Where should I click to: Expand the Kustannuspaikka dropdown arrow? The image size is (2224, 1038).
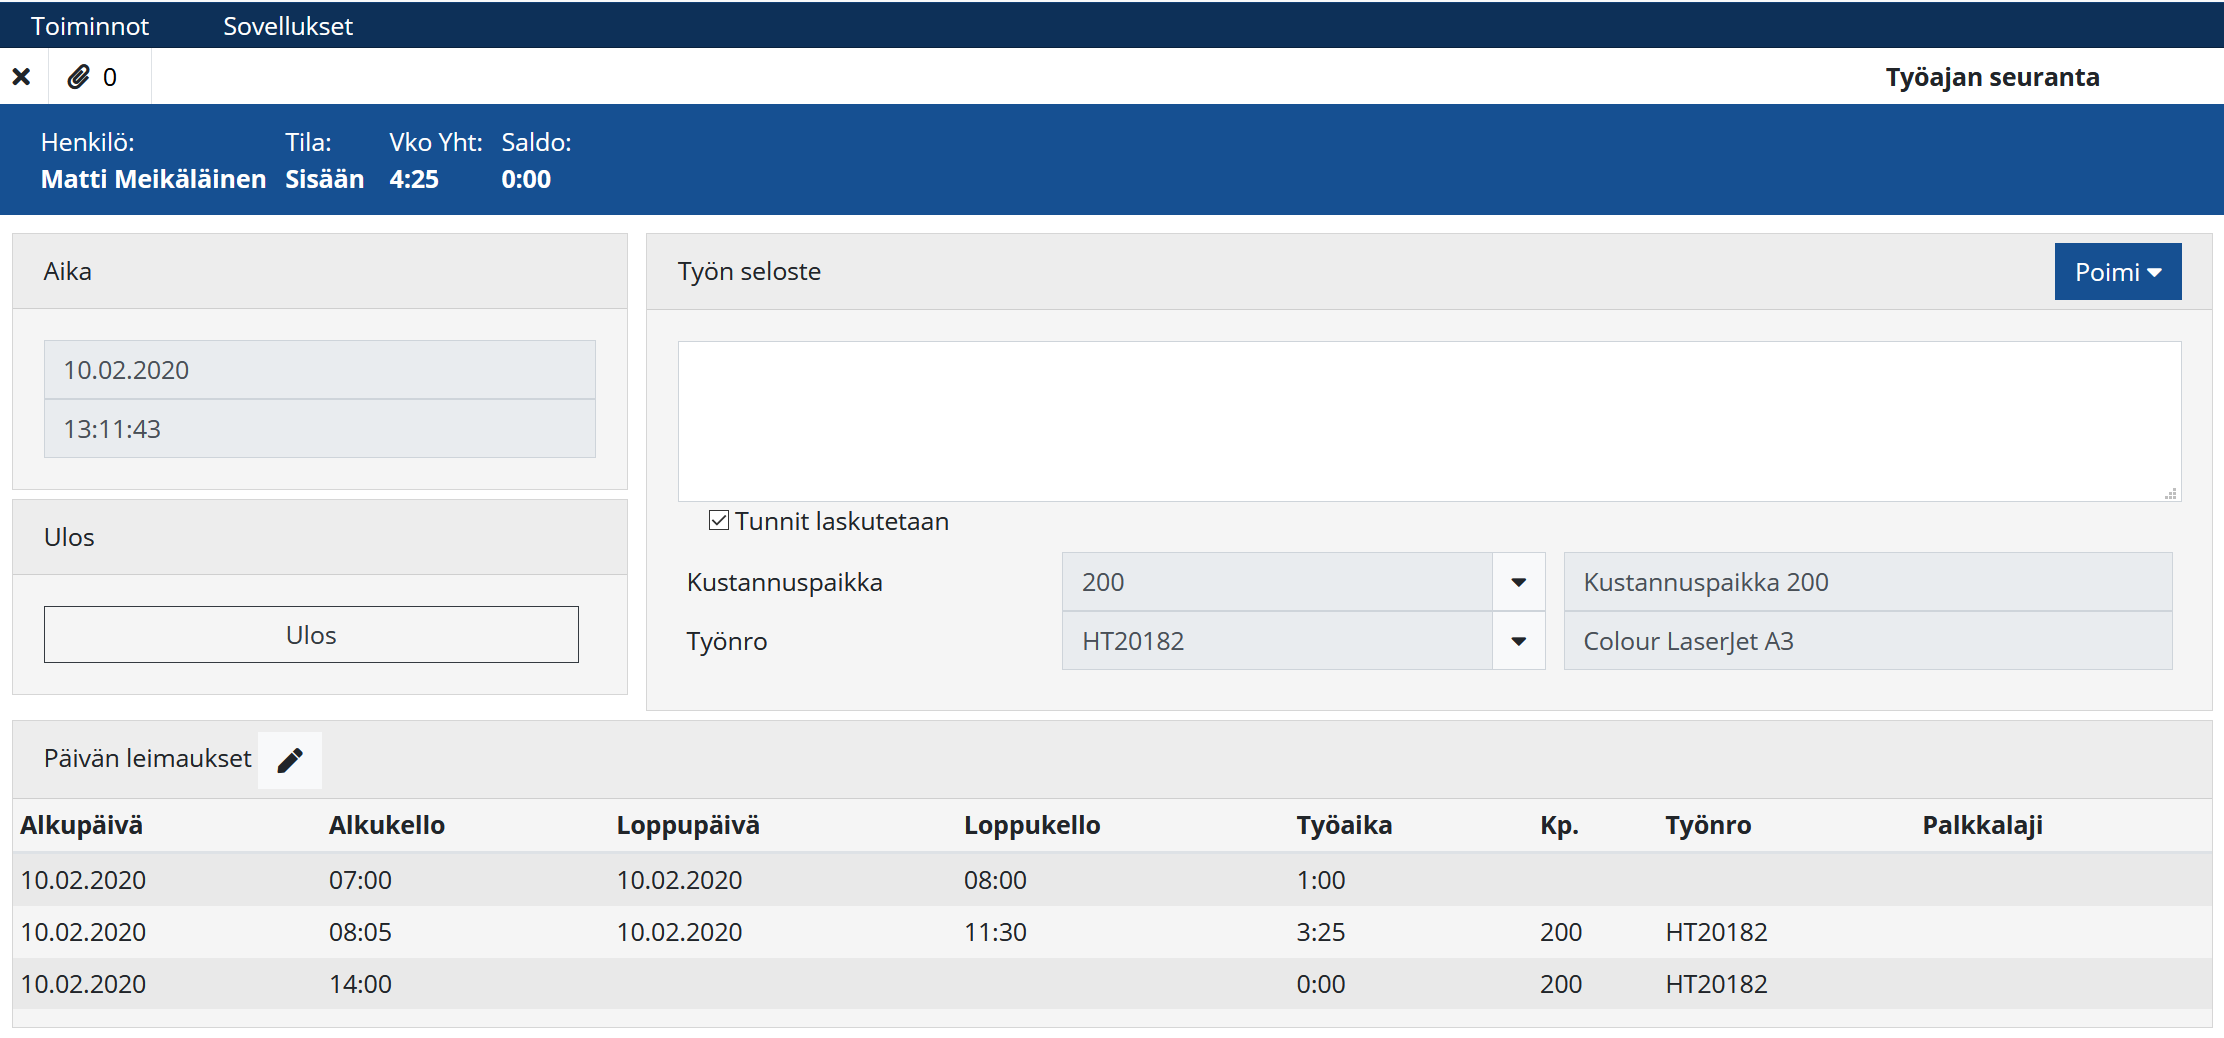pos(1518,582)
